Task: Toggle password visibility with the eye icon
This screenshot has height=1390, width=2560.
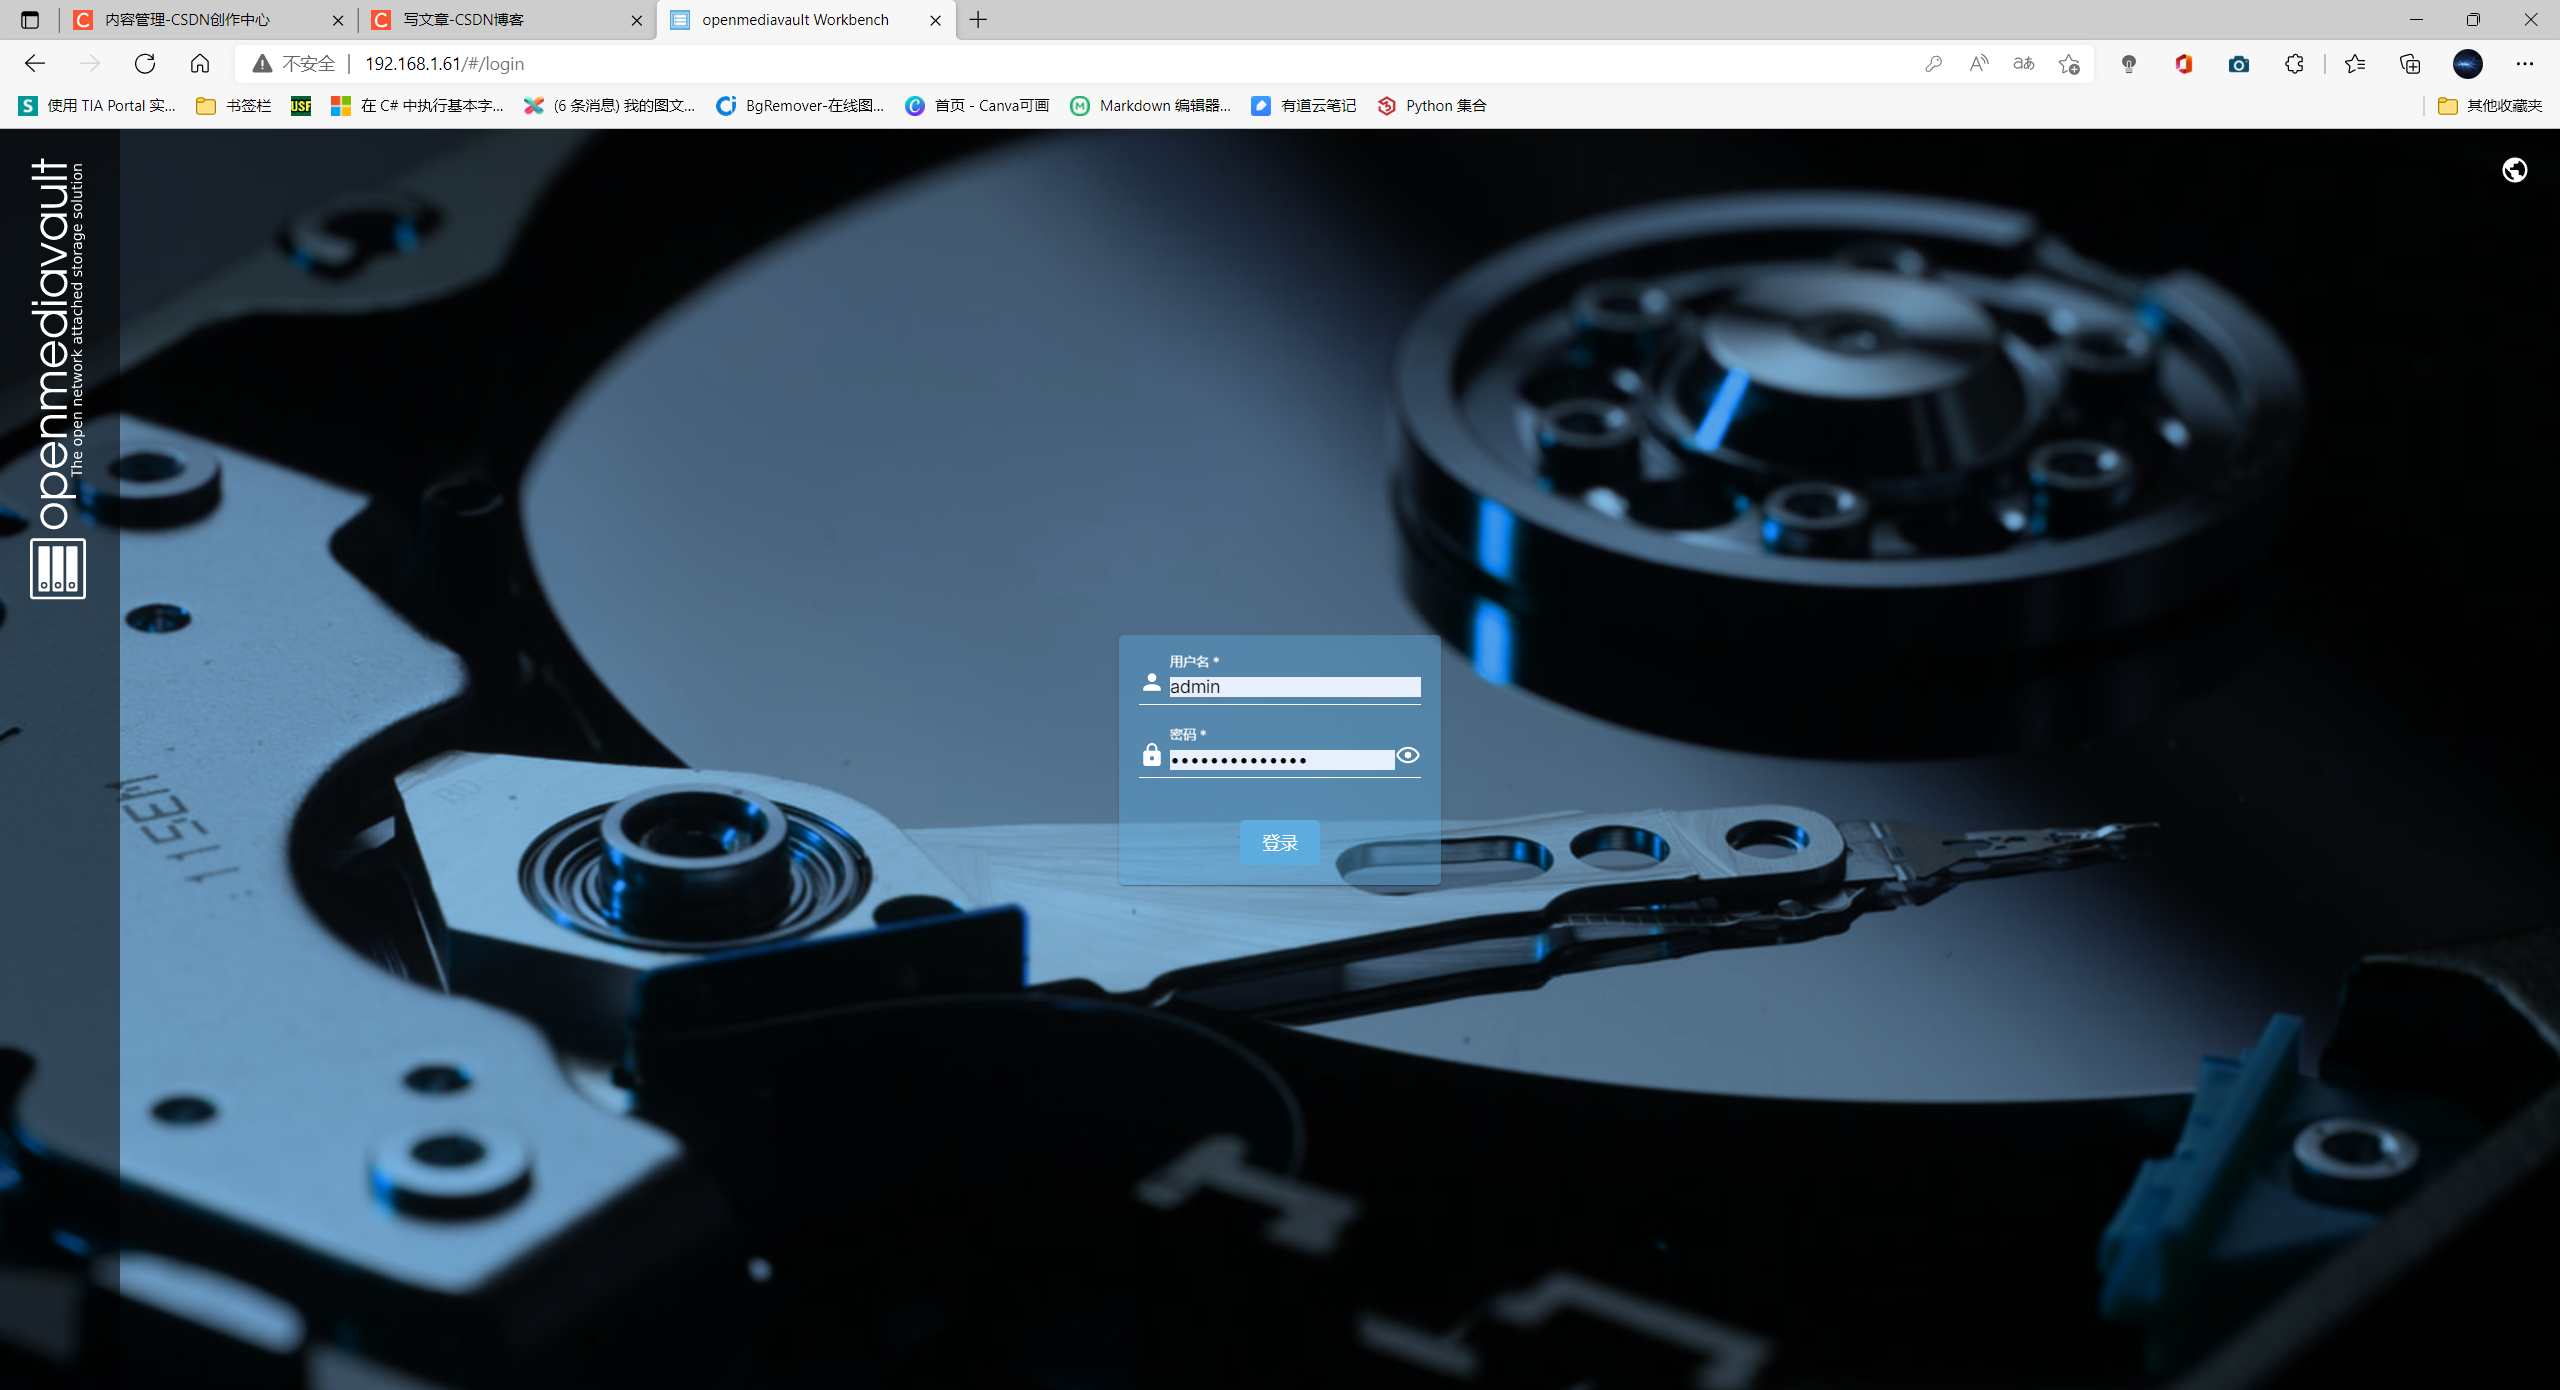Action: 1409,756
